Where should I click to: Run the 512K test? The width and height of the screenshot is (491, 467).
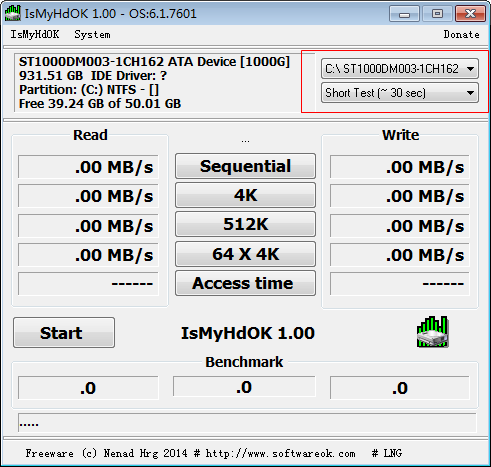click(245, 224)
